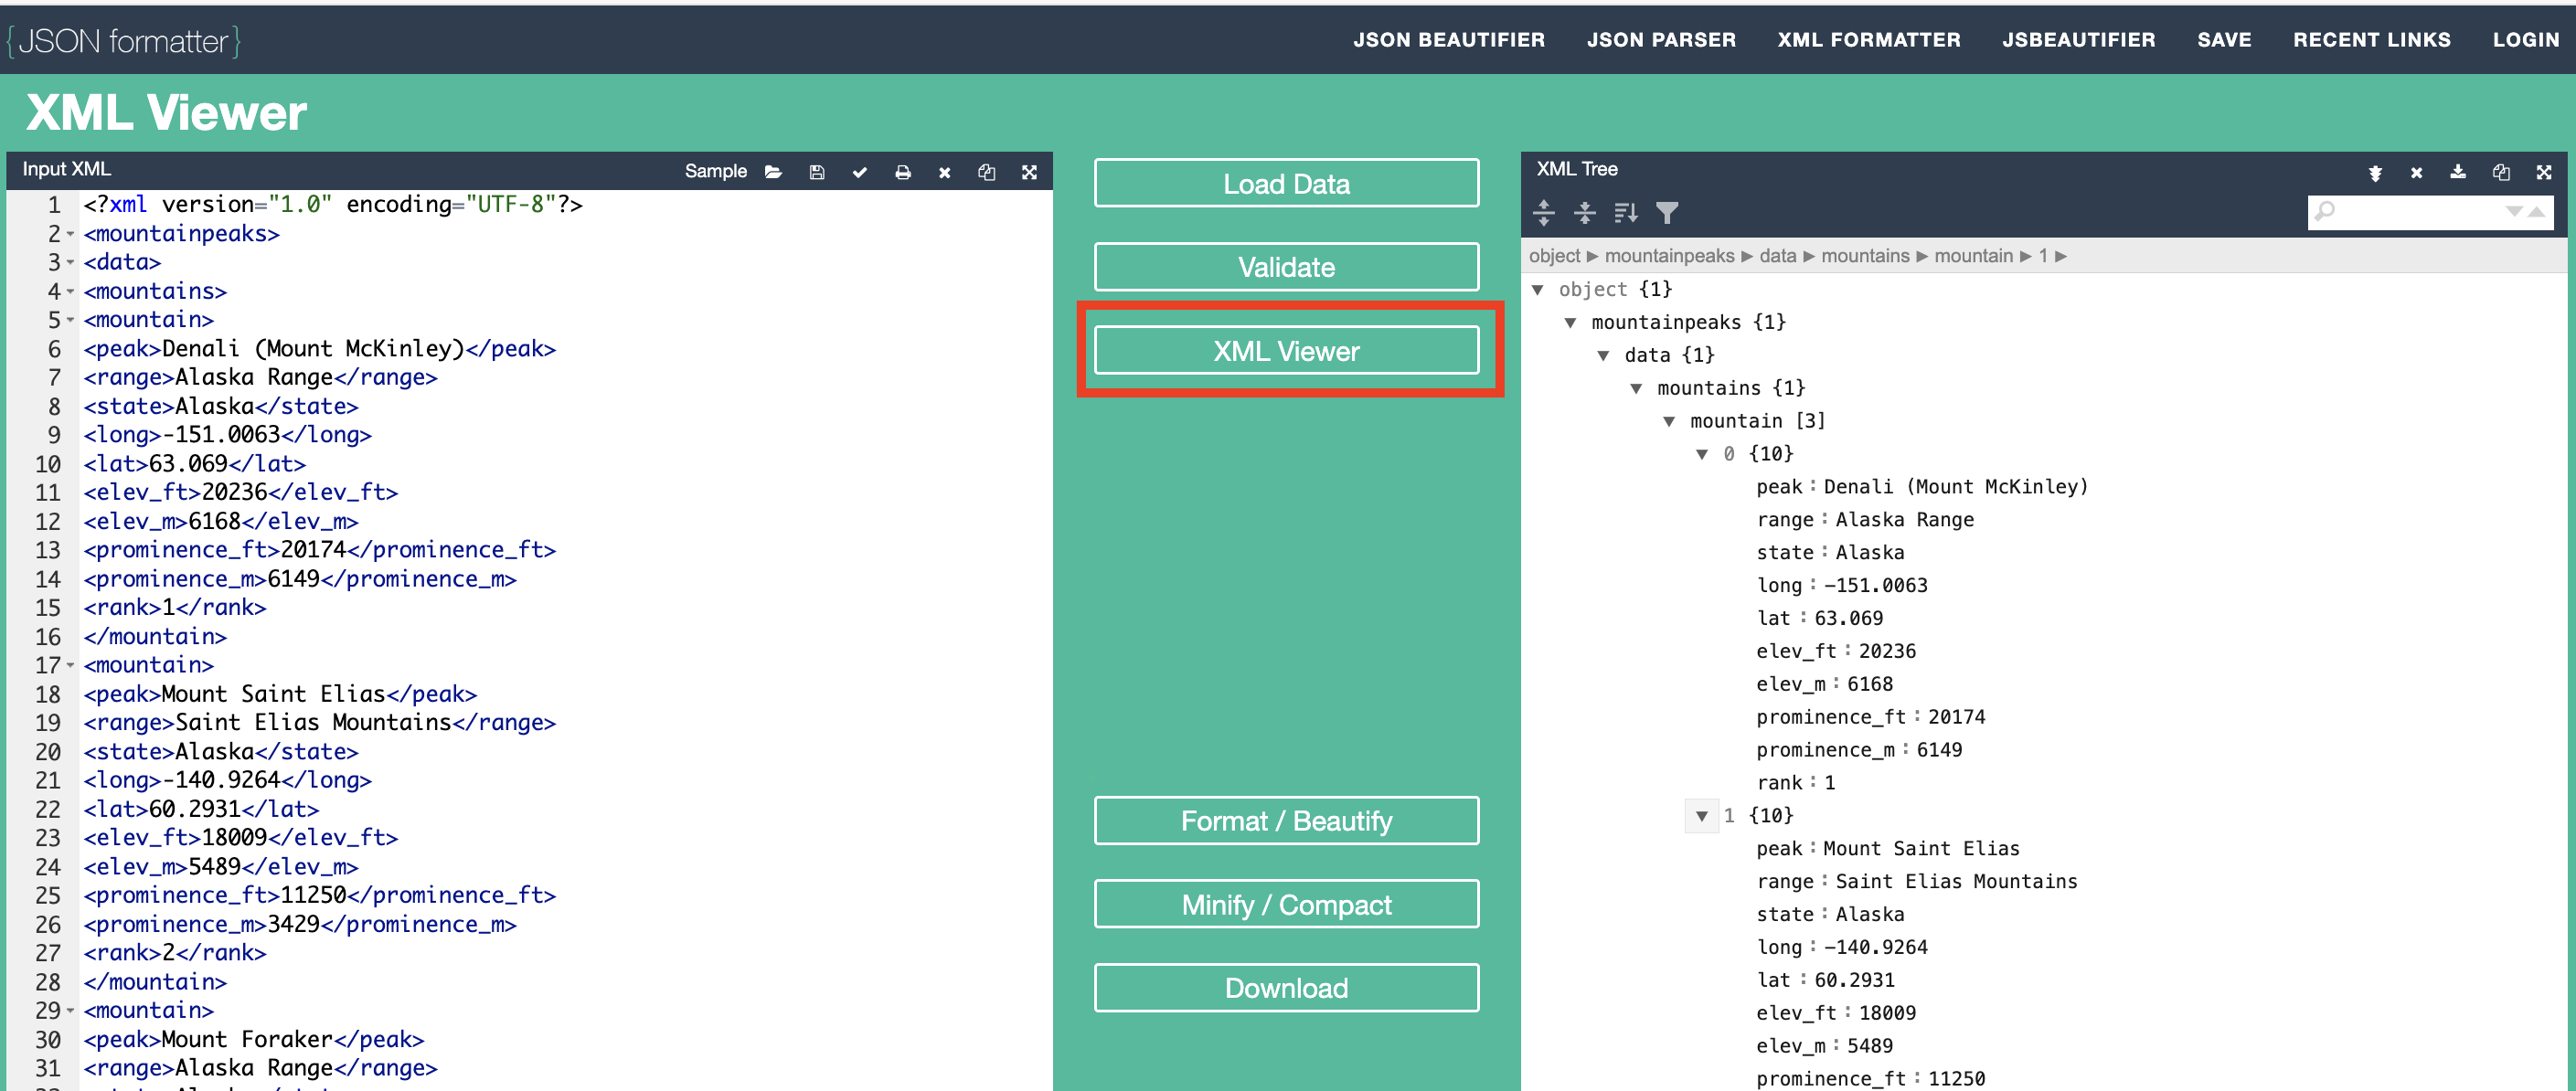Collapse the mountainpeaks node in tree

coord(1570,322)
